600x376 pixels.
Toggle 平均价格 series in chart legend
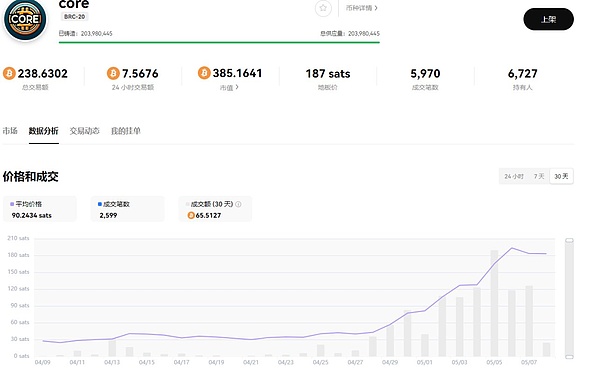[26, 204]
